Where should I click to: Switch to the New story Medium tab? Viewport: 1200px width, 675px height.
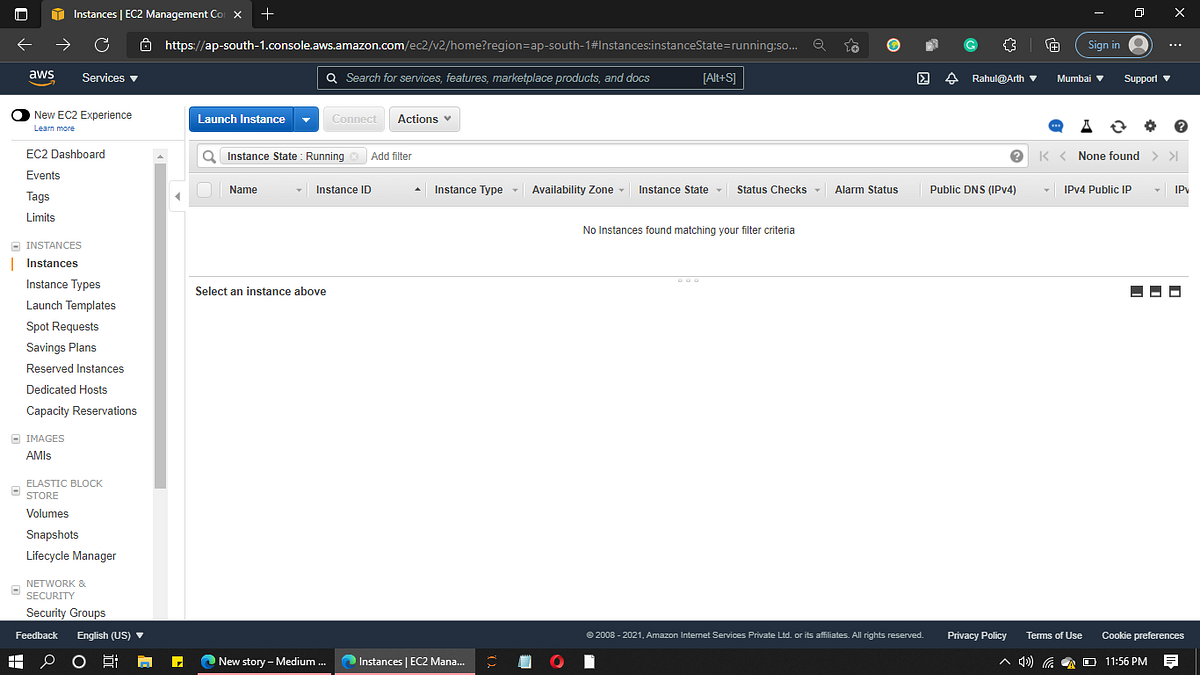point(264,661)
